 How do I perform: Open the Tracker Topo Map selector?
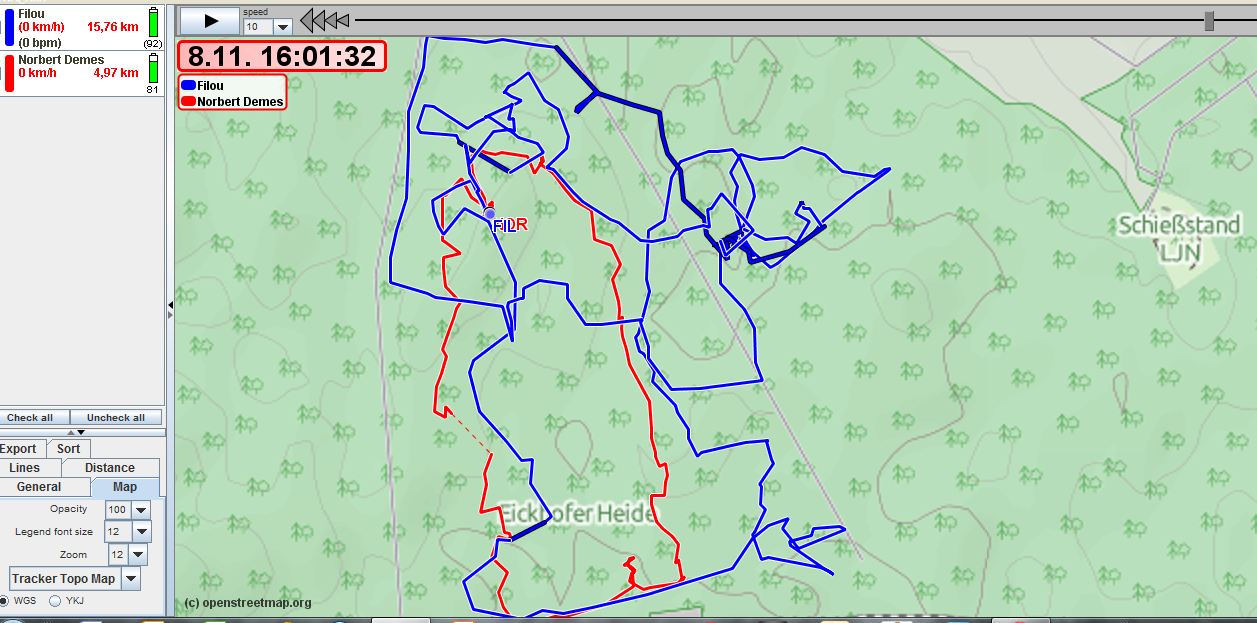tap(130, 578)
